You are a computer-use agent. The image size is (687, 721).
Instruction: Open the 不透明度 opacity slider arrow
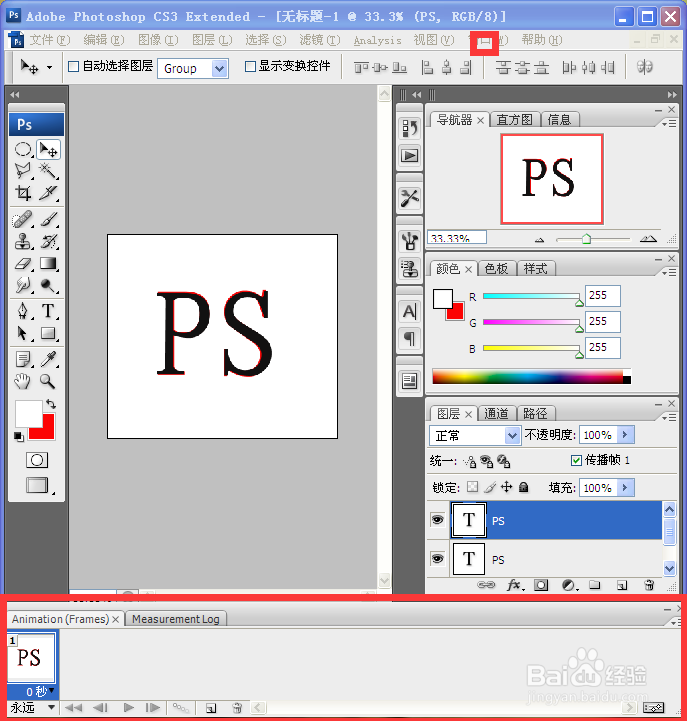point(624,435)
